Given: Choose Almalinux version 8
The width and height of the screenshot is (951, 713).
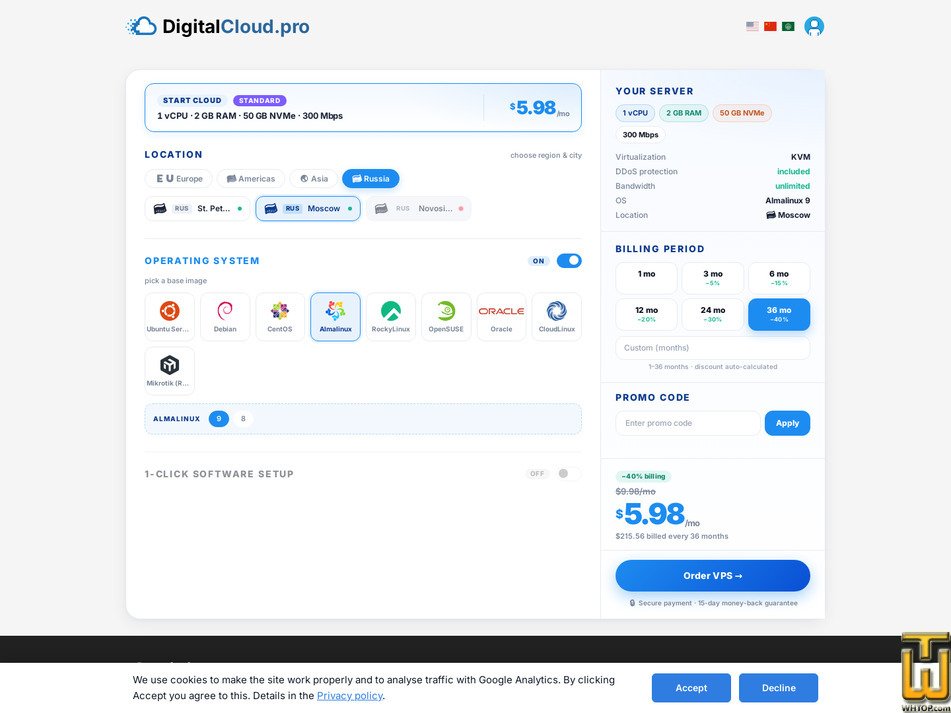Looking at the screenshot, I should (243, 419).
